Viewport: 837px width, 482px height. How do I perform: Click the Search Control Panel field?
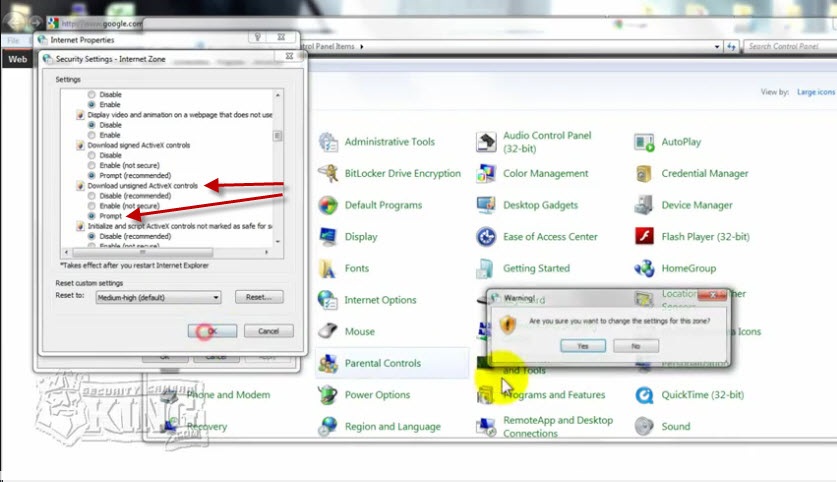[x=790, y=47]
